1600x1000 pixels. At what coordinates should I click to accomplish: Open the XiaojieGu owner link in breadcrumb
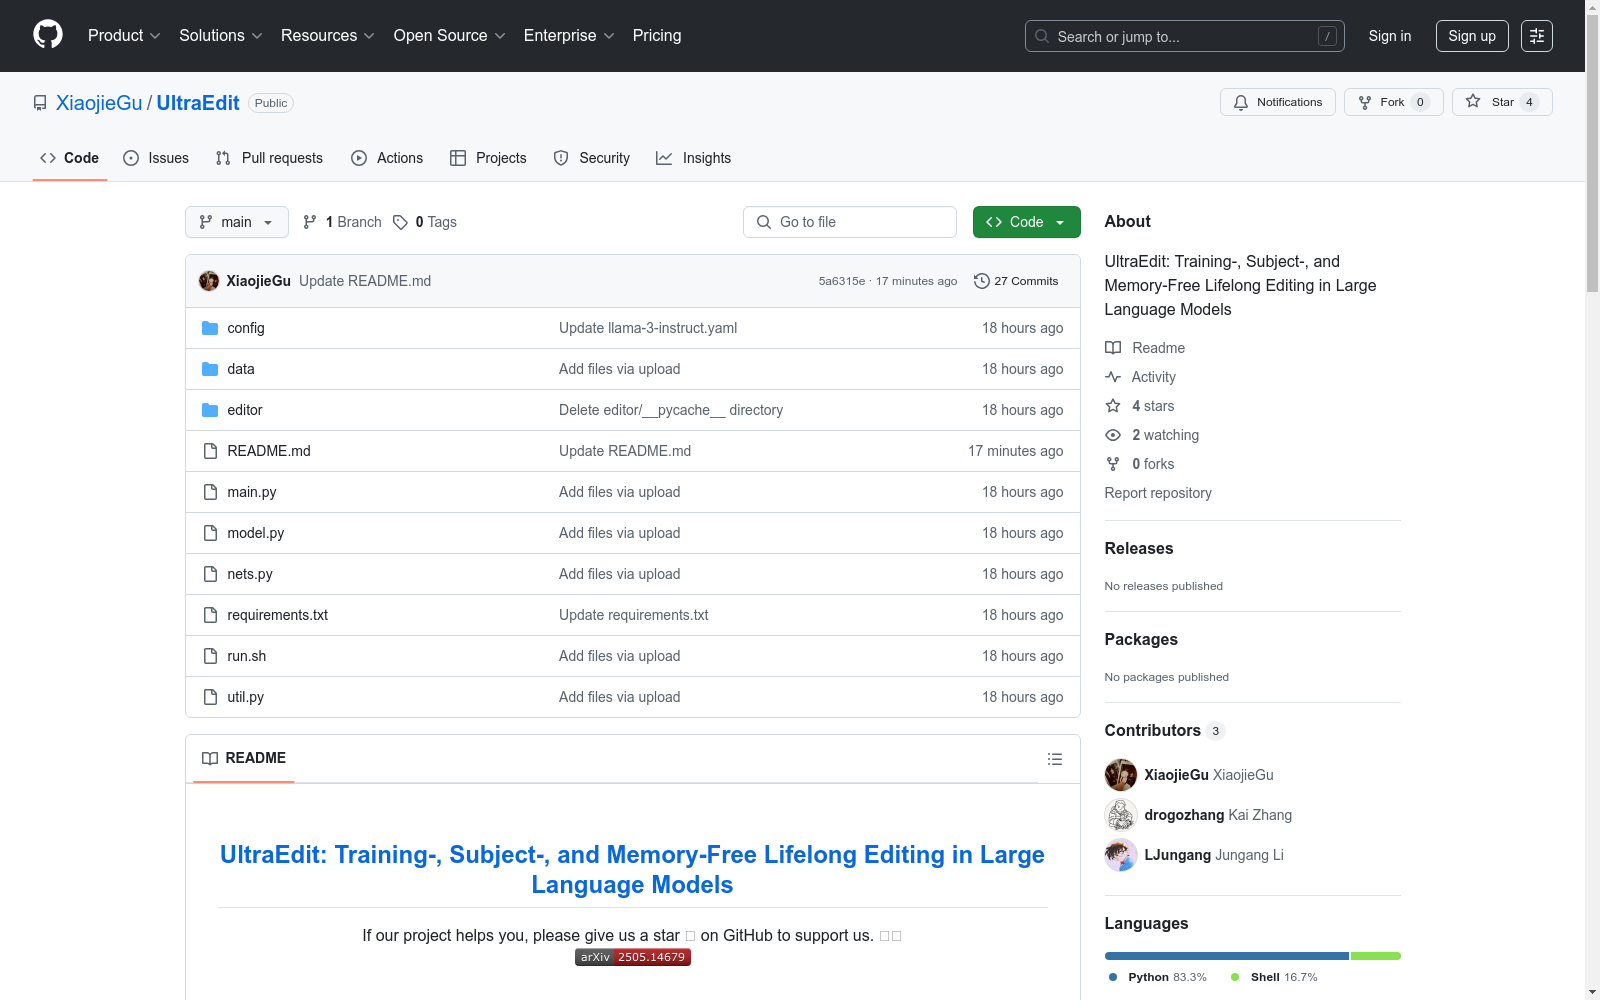pyautogui.click(x=99, y=103)
